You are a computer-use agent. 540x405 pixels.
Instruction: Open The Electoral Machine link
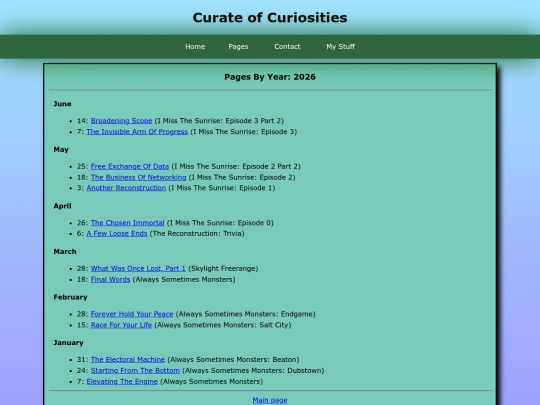[x=128, y=360]
